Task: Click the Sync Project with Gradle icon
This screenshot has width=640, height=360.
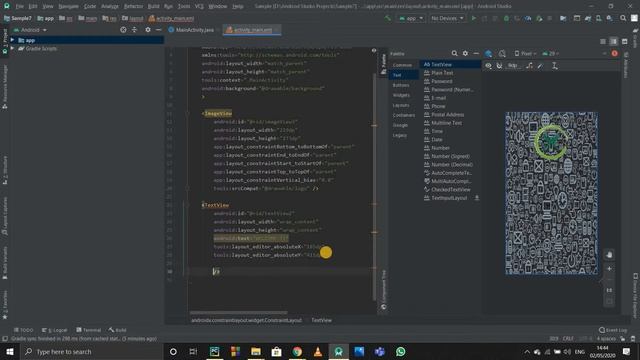Action: tap(588, 18)
